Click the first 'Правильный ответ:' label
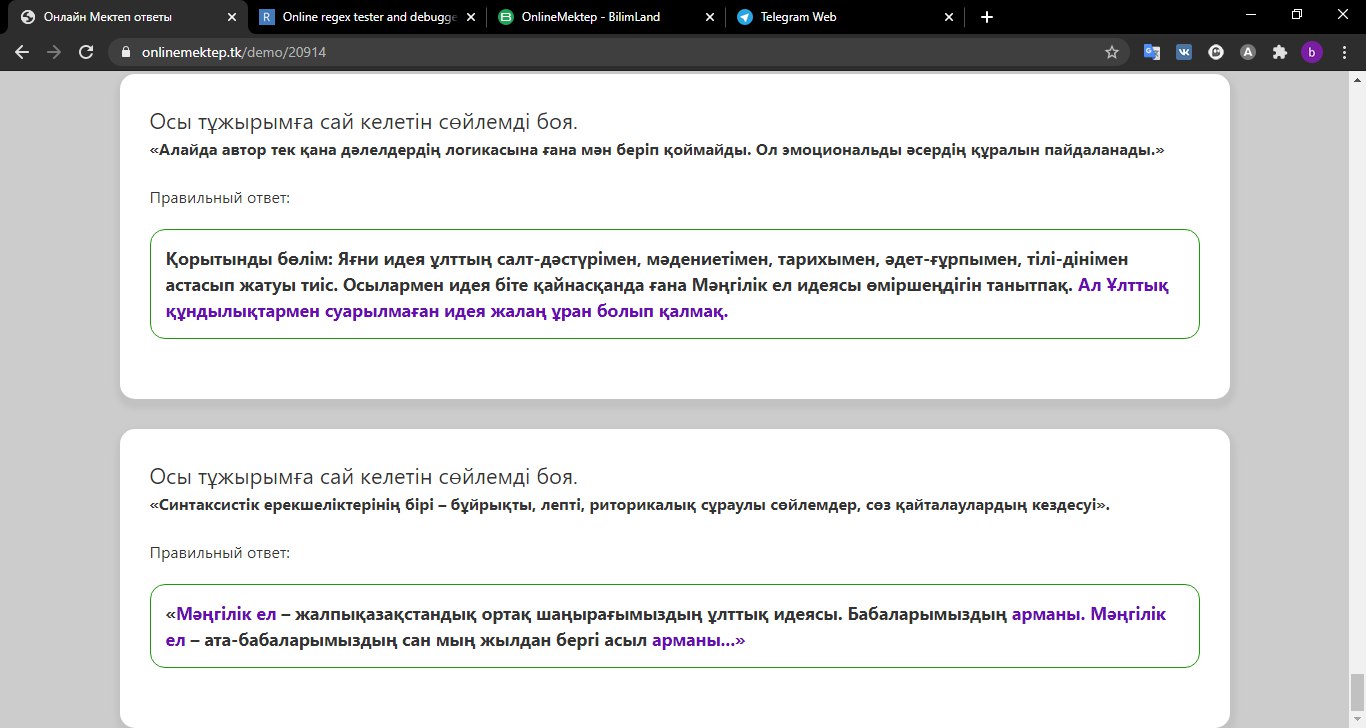The image size is (1366, 728). 220,198
